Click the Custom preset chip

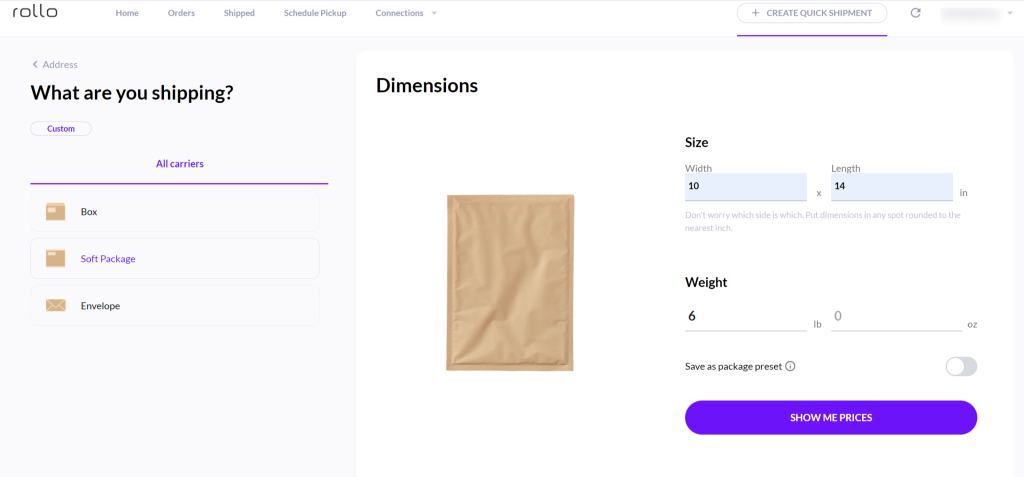(61, 129)
